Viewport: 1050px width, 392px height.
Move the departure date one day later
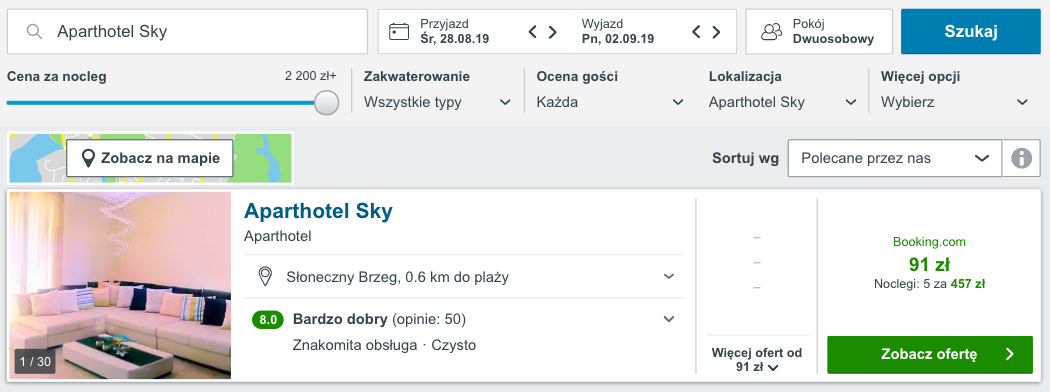(x=716, y=31)
